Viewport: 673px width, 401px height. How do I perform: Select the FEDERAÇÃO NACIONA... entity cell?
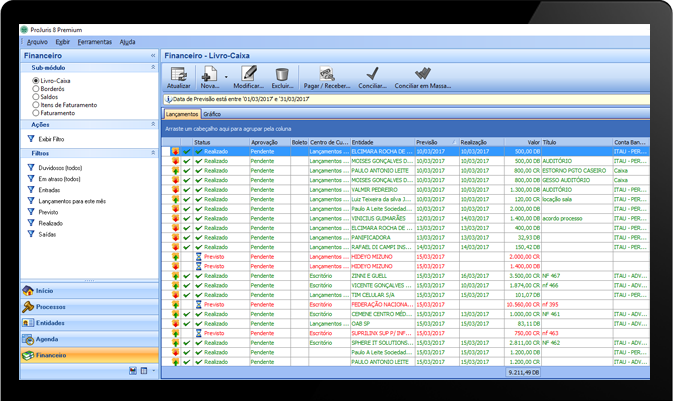(382, 304)
